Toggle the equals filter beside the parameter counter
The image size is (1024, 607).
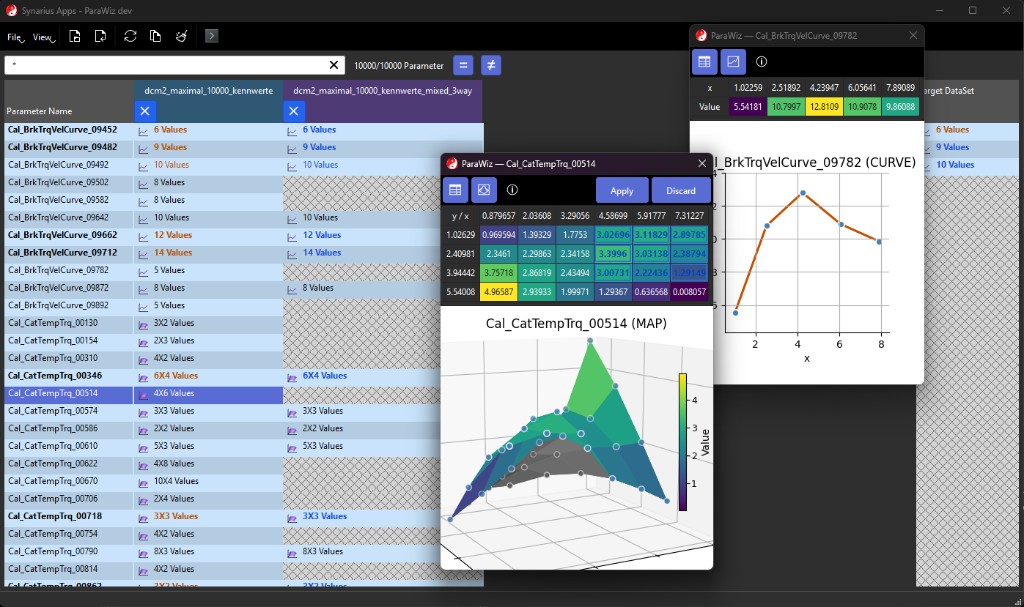[463, 64]
